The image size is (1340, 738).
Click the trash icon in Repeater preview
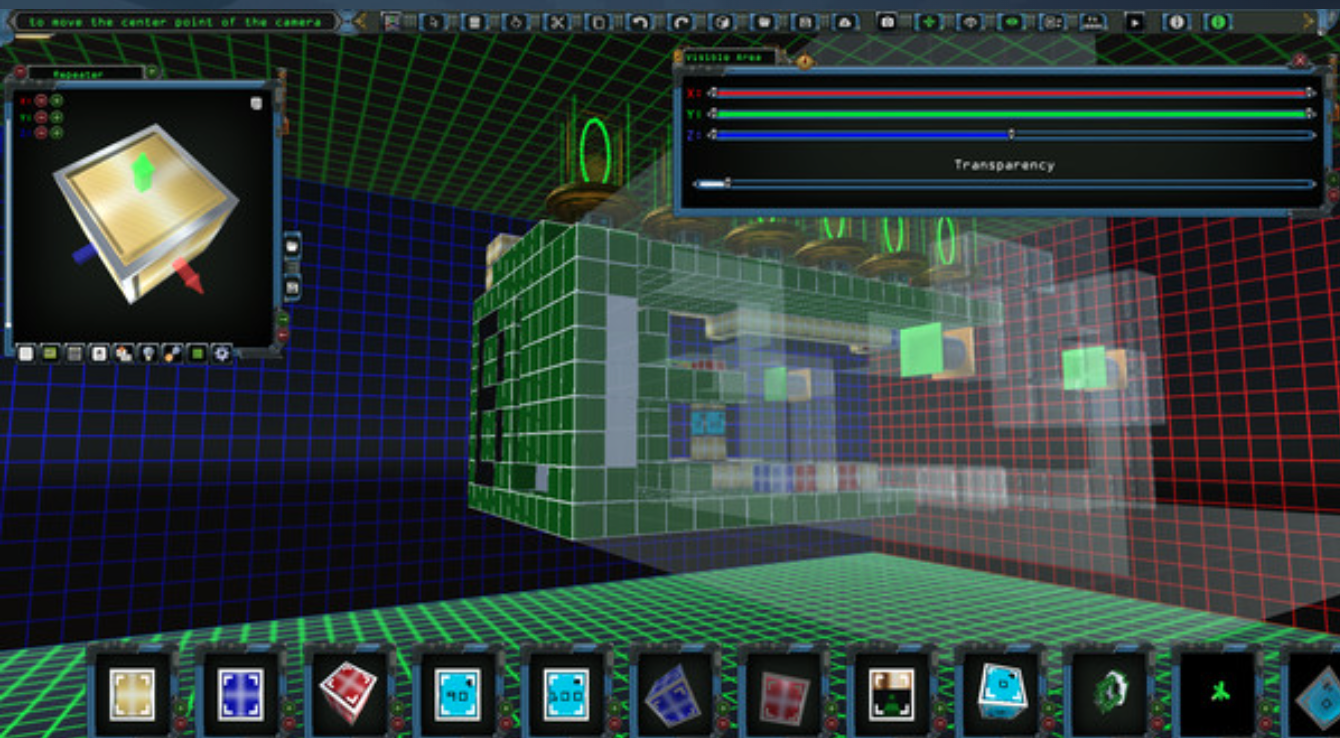[x=257, y=103]
